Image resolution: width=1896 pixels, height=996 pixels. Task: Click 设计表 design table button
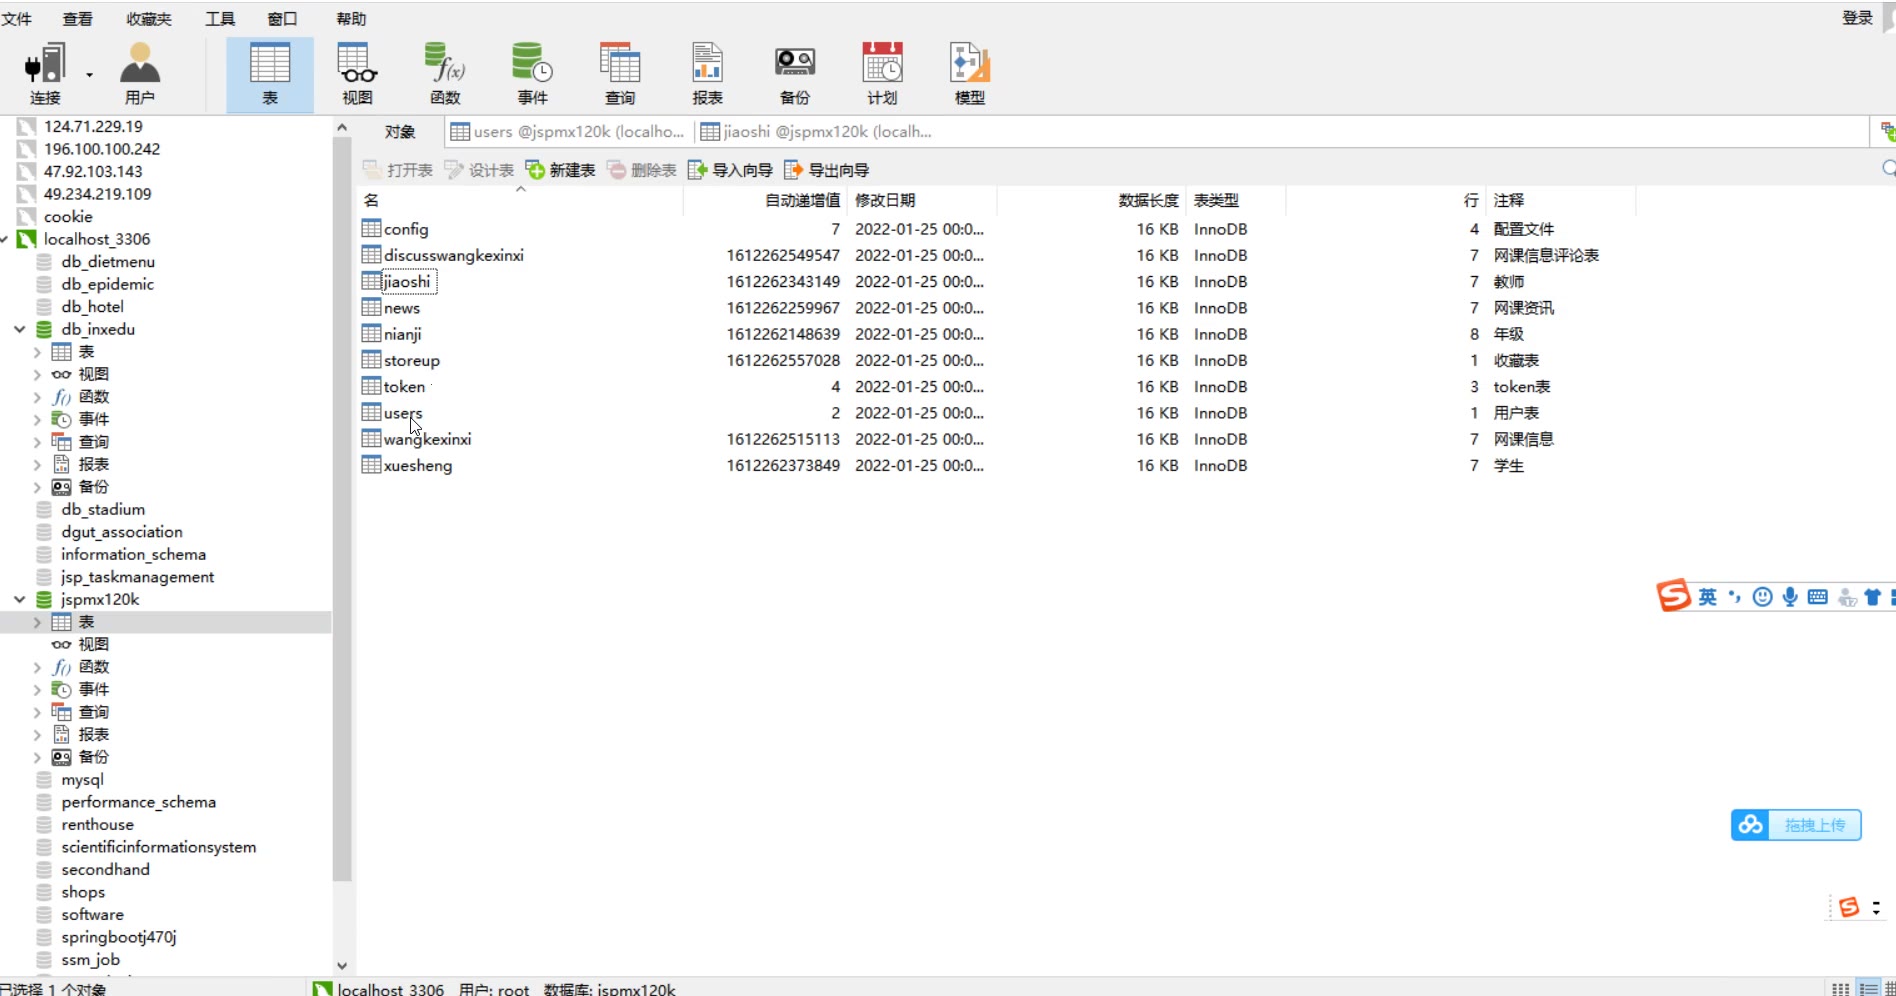[480, 170]
